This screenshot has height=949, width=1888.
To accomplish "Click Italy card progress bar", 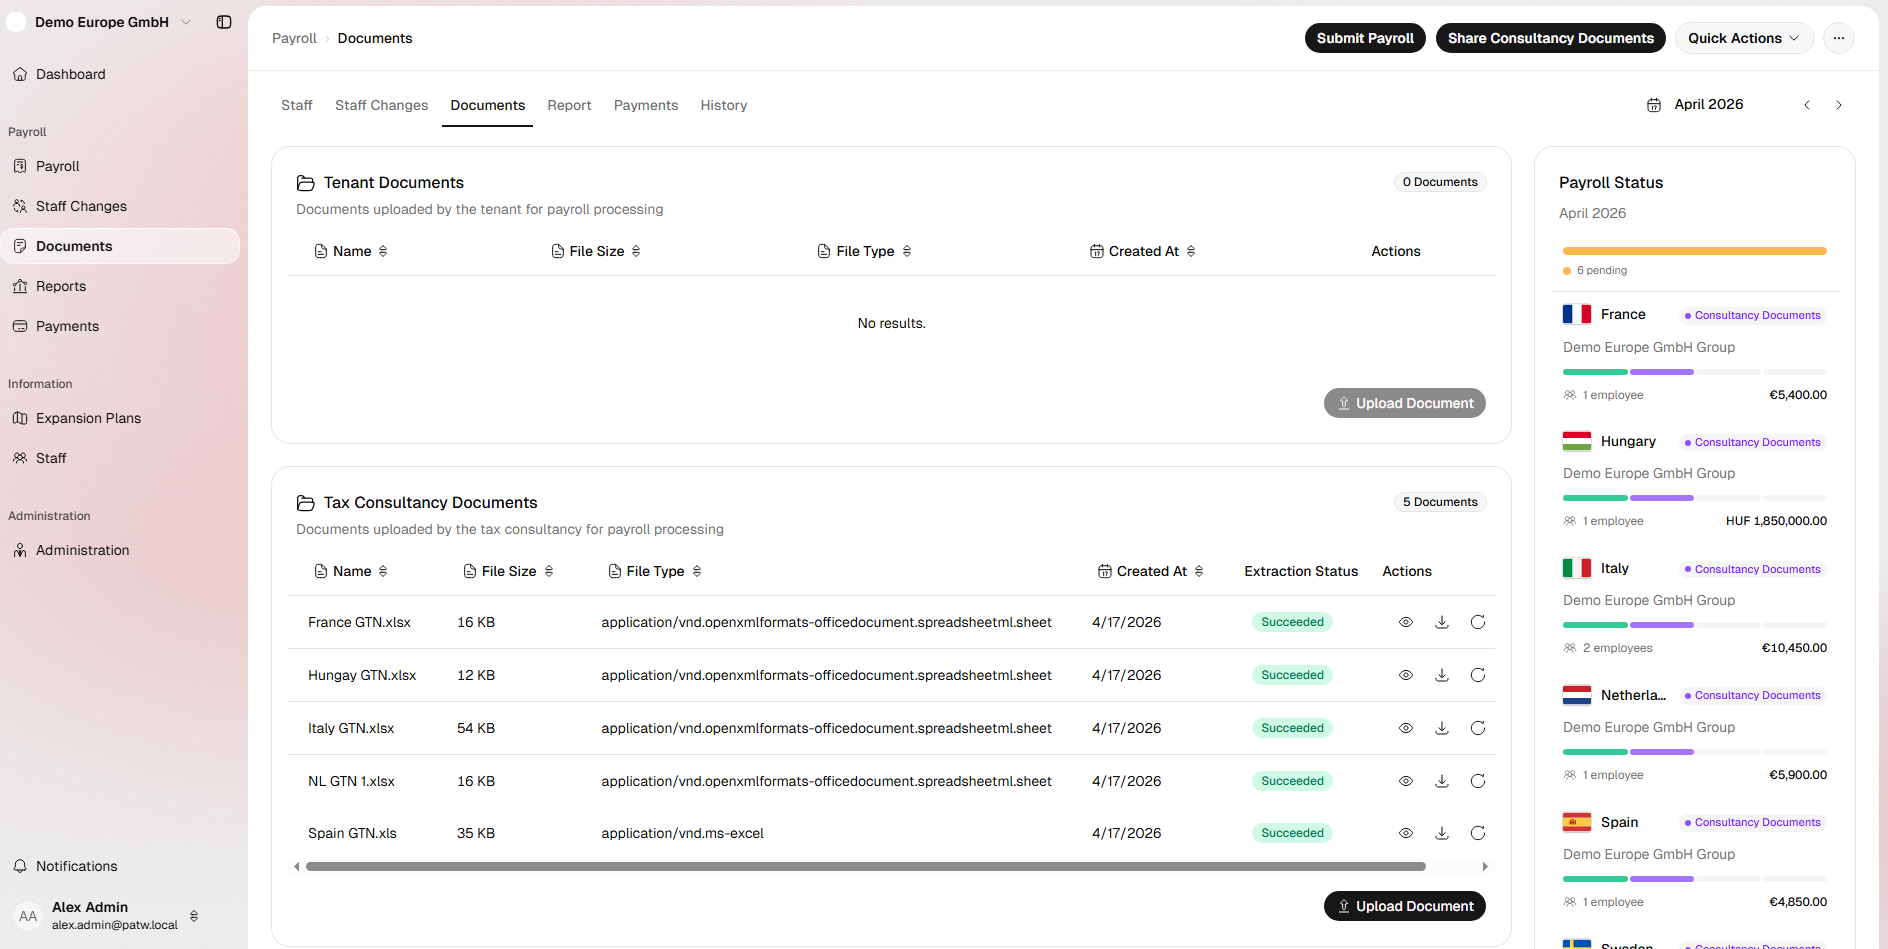I will click(1695, 625).
